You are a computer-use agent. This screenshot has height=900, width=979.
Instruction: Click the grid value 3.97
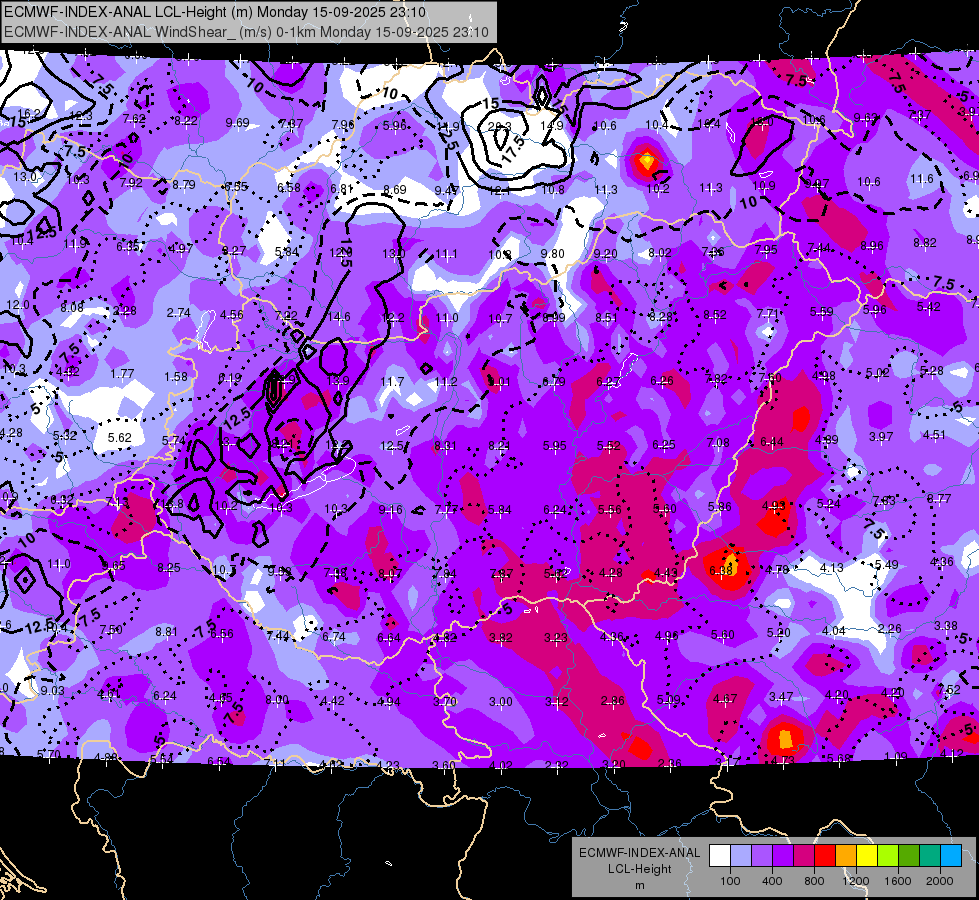pos(881,437)
